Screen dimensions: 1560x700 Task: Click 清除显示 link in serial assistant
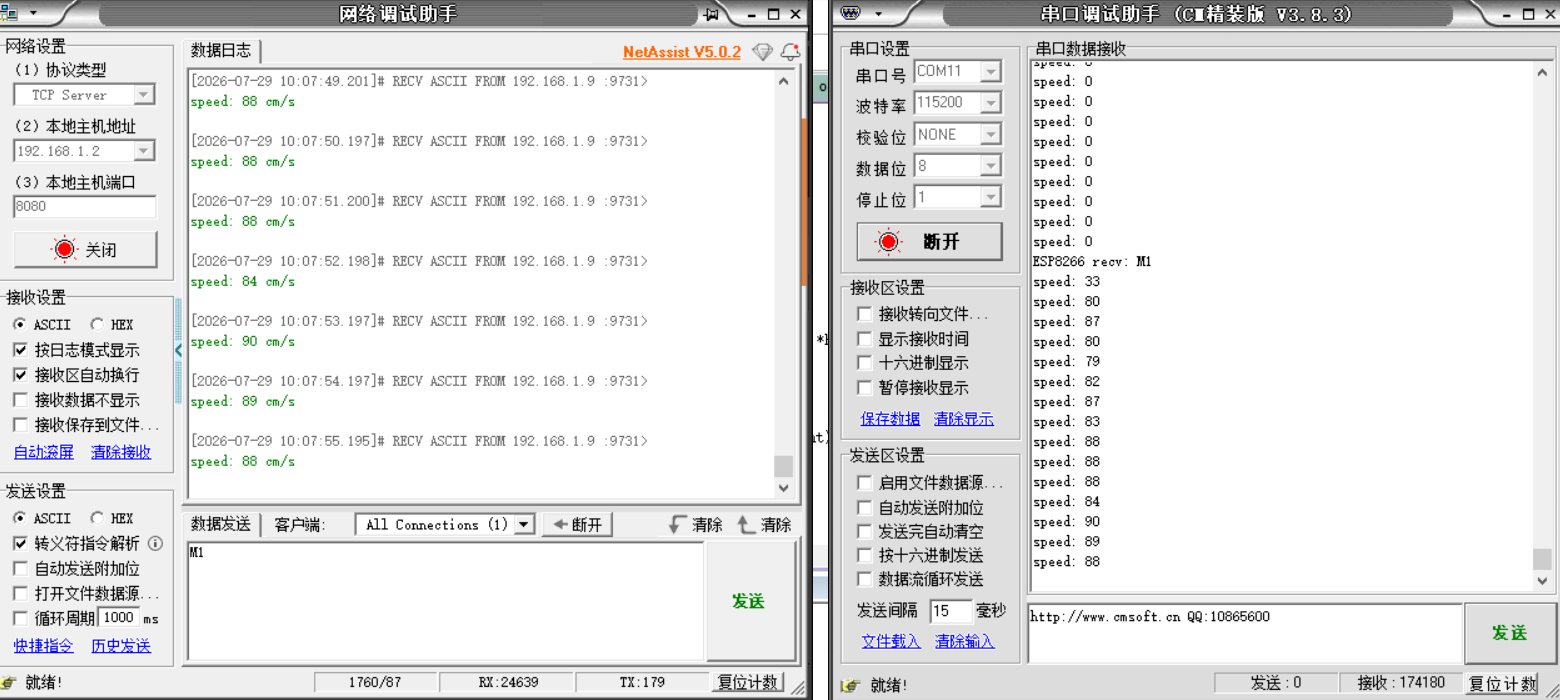click(x=964, y=419)
